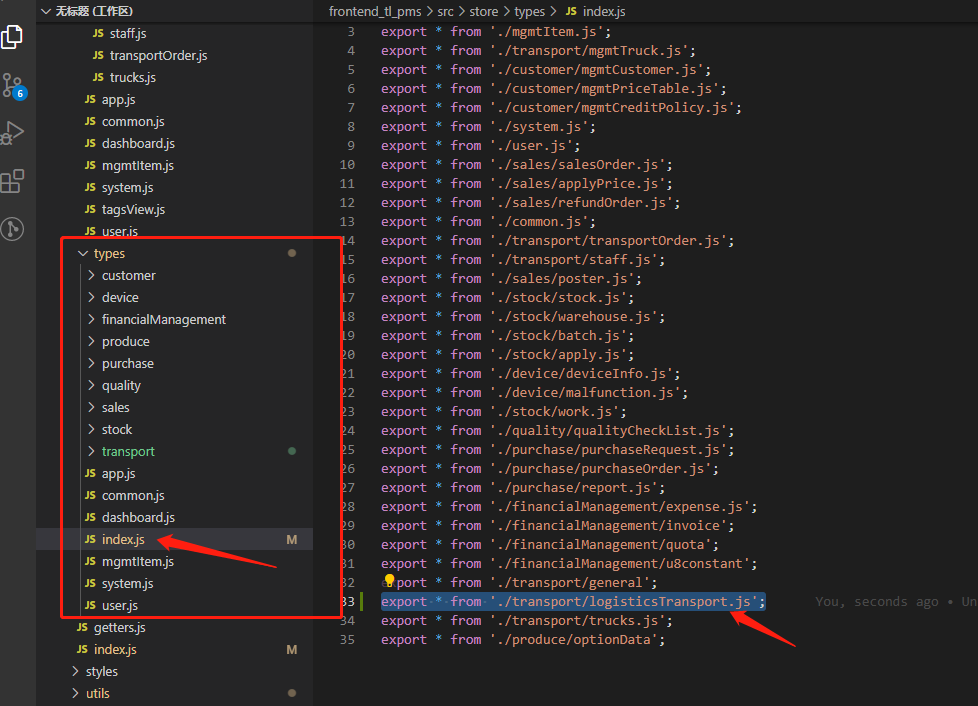Open getters.js from the file tree
Viewport: 978px width, 706px height.
[x=119, y=628]
